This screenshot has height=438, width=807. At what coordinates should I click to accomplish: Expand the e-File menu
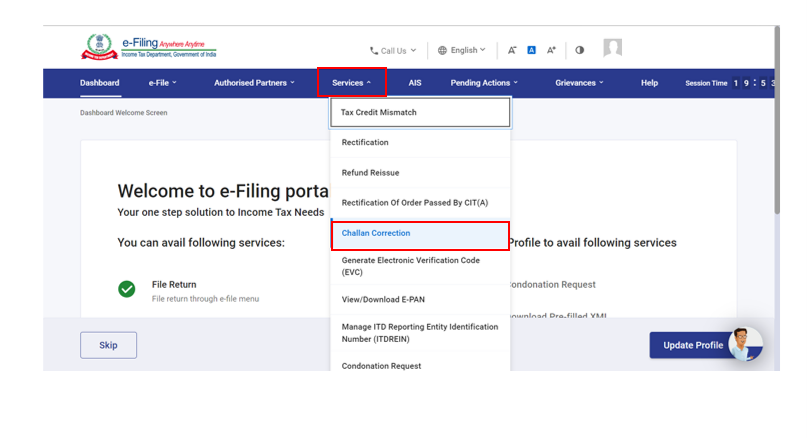(x=163, y=83)
